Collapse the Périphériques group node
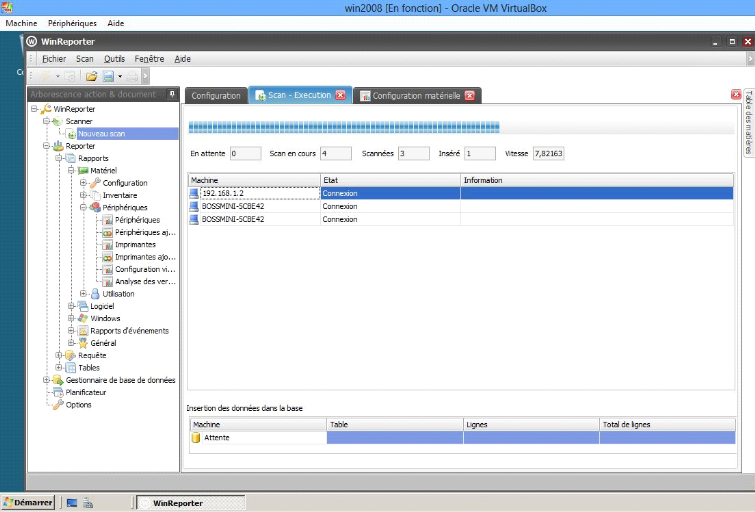 point(83,208)
